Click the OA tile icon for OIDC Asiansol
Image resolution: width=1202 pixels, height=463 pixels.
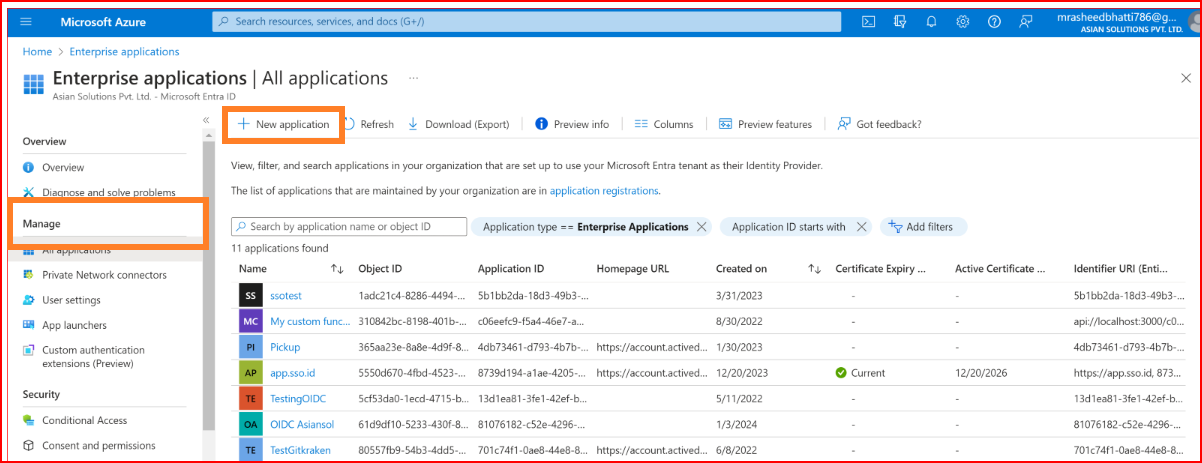pyautogui.click(x=250, y=424)
